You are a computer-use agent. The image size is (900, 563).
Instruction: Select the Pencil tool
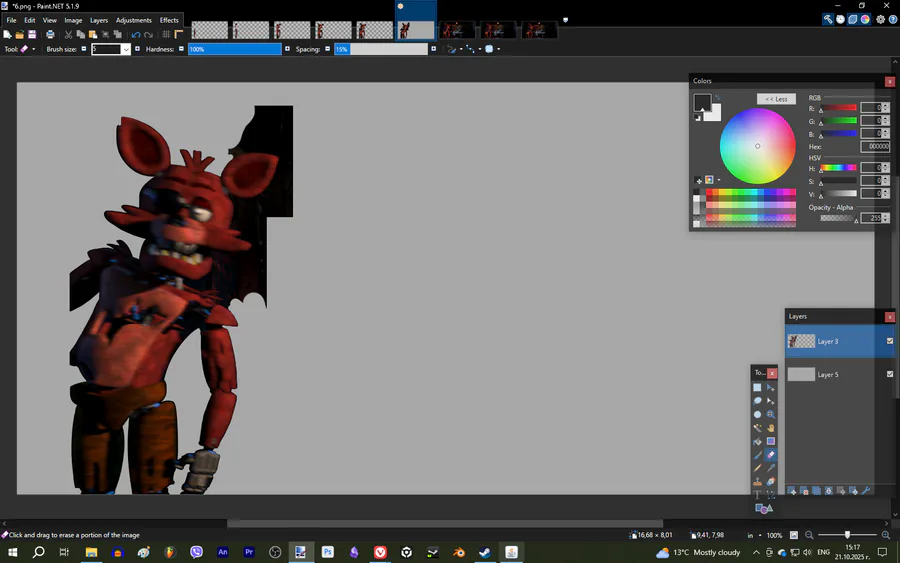(757, 468)
